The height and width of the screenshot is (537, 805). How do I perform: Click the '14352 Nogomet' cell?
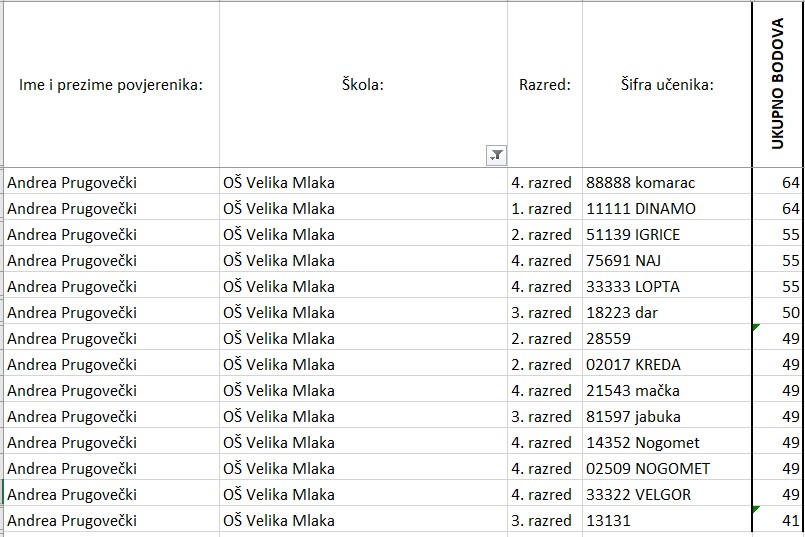pyautogui.click(x=667, y=443)
